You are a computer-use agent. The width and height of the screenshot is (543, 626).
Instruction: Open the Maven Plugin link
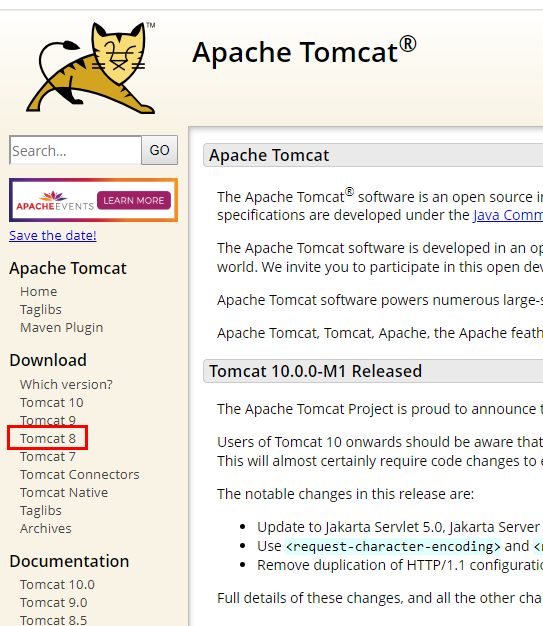coord(61,327)
